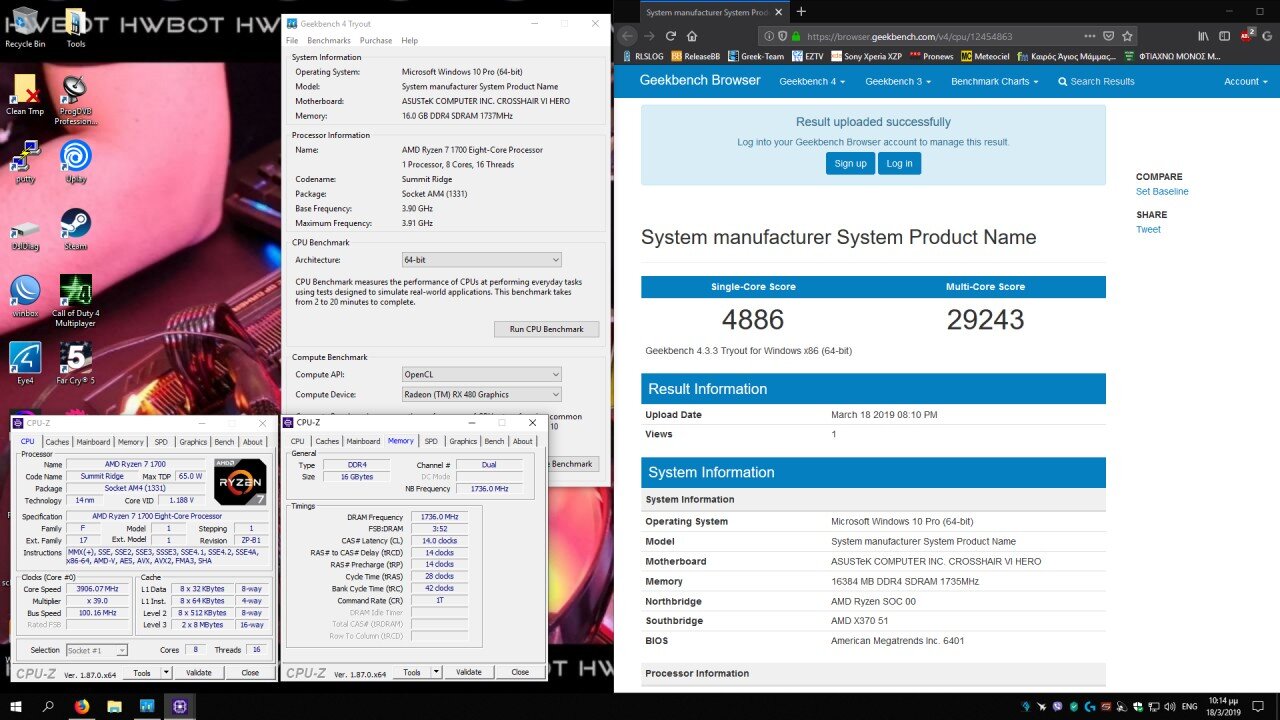This screenshot has height=720, width=1280.
Task: Bookmark this page with star icon
Action: click(1128, 36)
